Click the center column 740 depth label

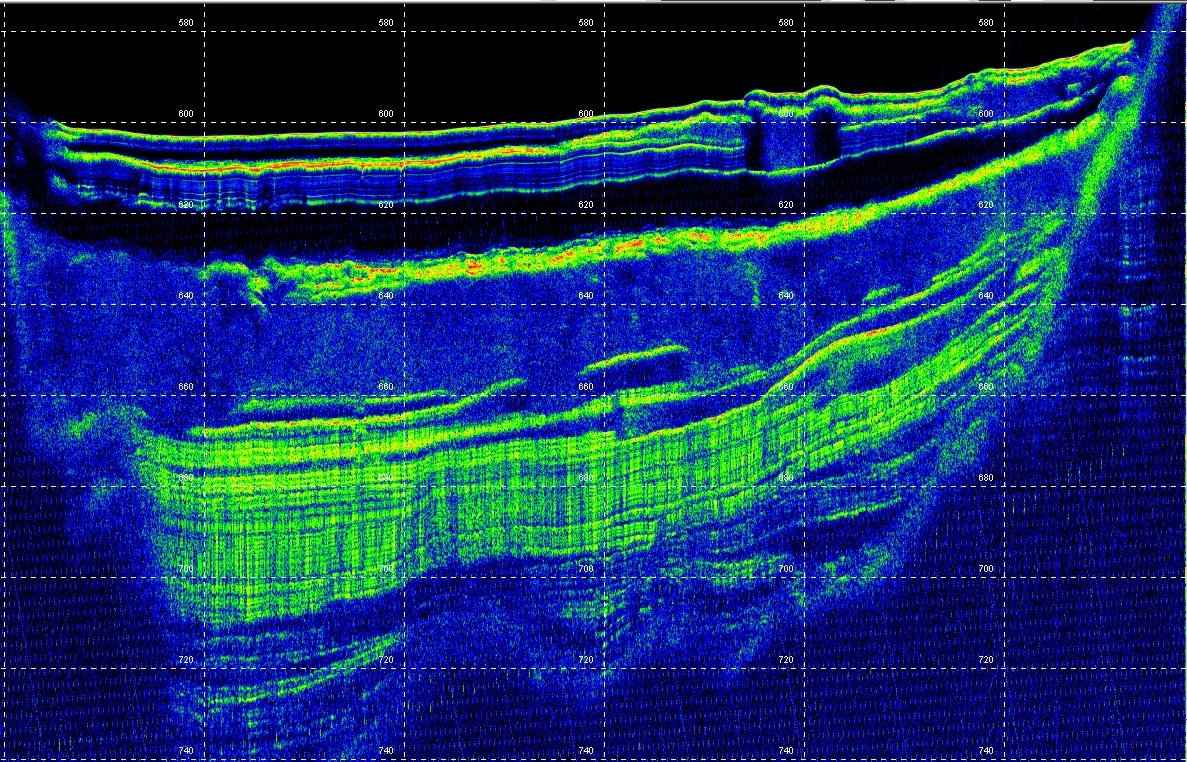coord(586,751)
